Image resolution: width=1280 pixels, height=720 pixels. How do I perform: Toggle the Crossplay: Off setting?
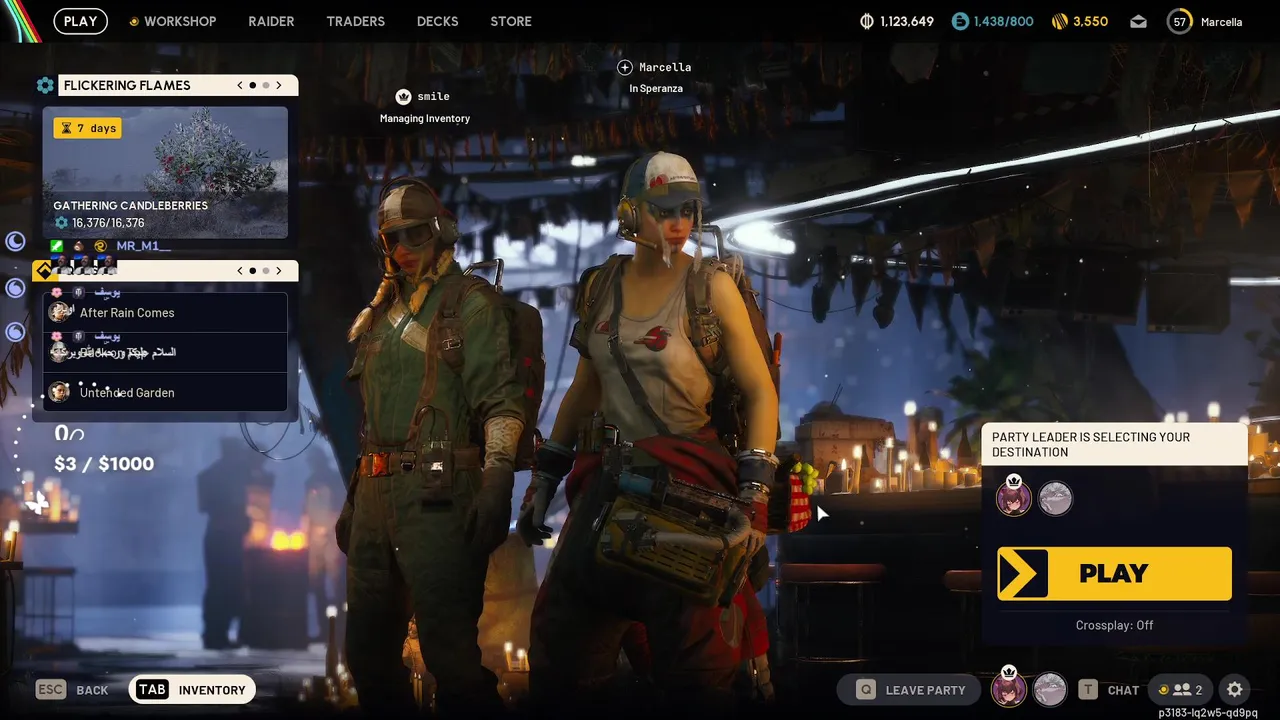point(1114,625)
